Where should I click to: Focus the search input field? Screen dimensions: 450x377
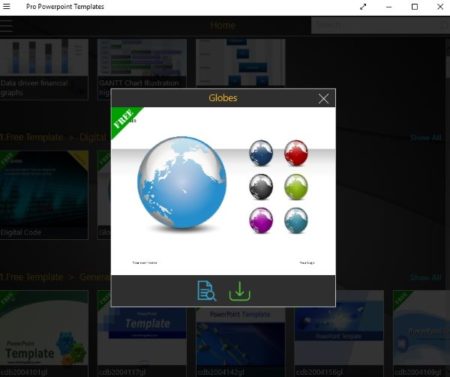click(x=380, y=25)
